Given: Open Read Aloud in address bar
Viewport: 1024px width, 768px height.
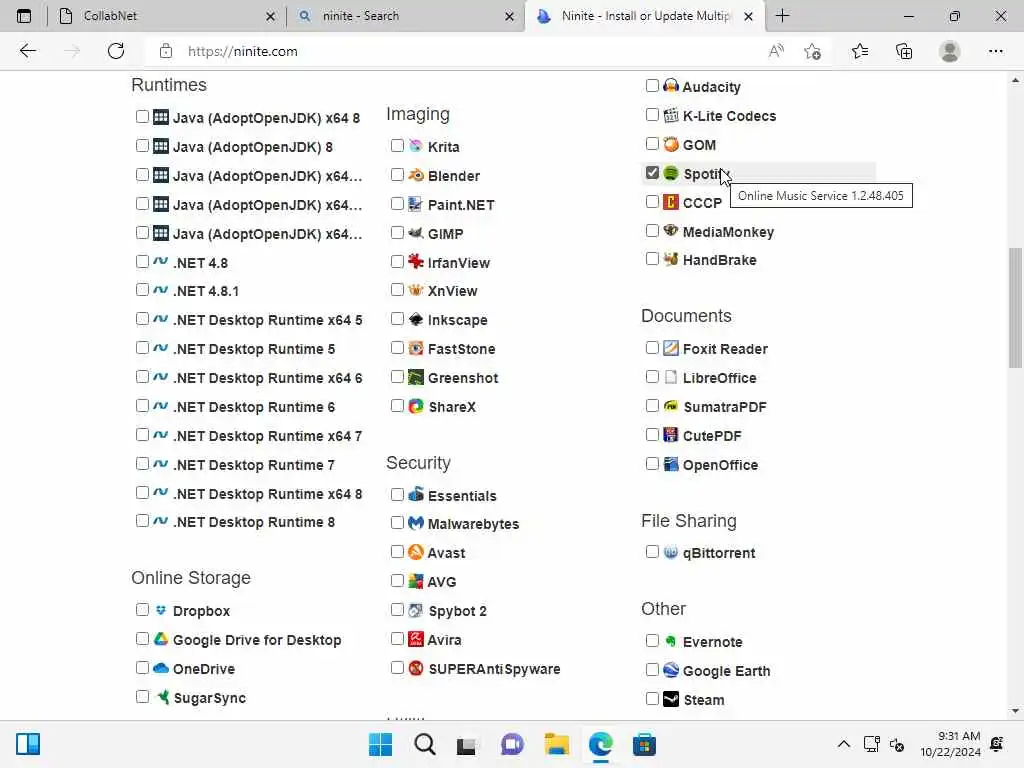Looking at the screenshot, I should pos(776,51).
